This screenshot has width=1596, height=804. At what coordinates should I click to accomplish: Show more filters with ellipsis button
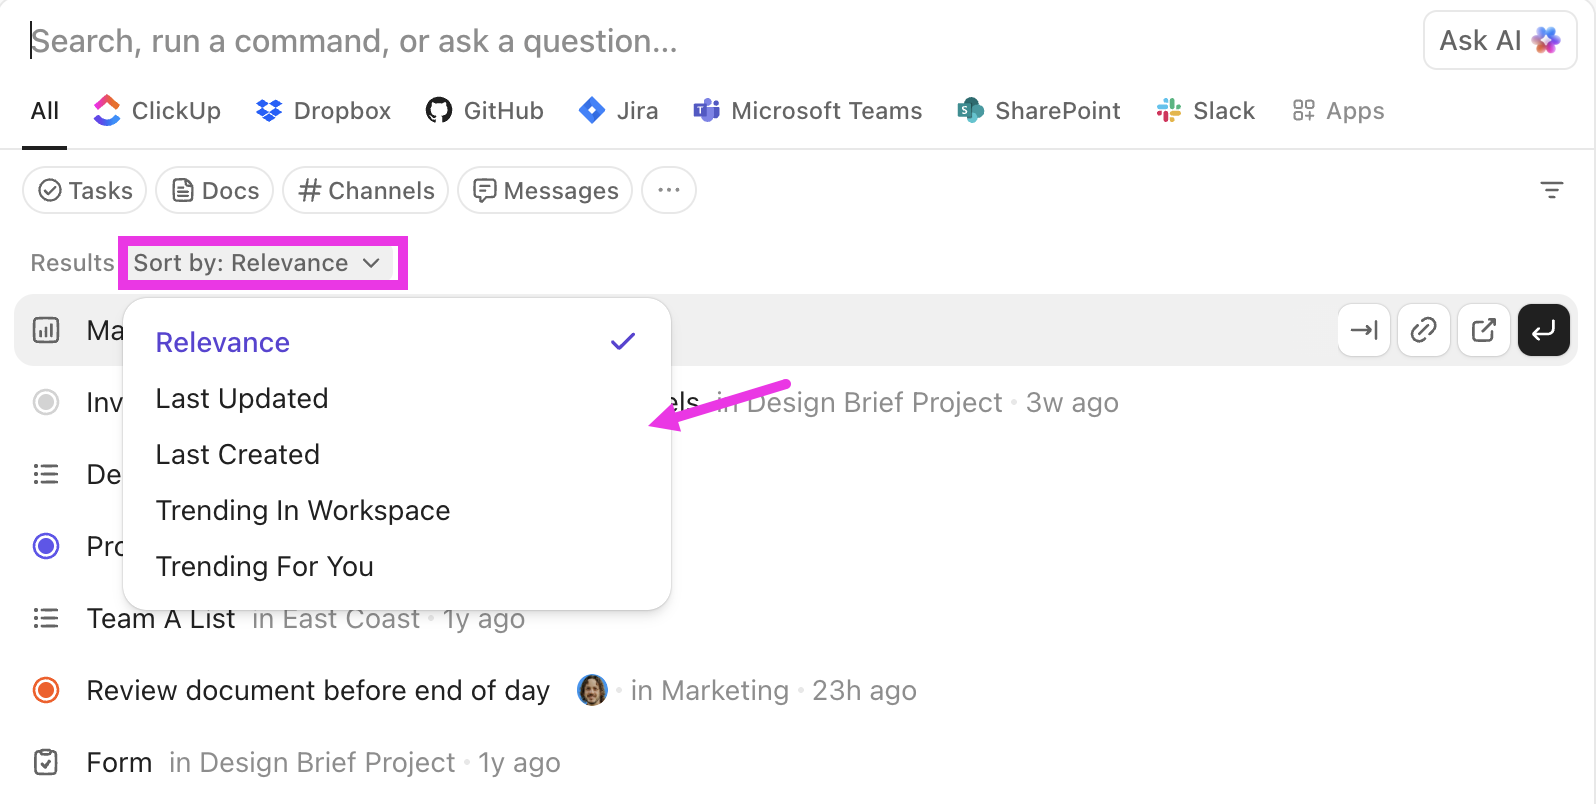[x=669, y=190]
